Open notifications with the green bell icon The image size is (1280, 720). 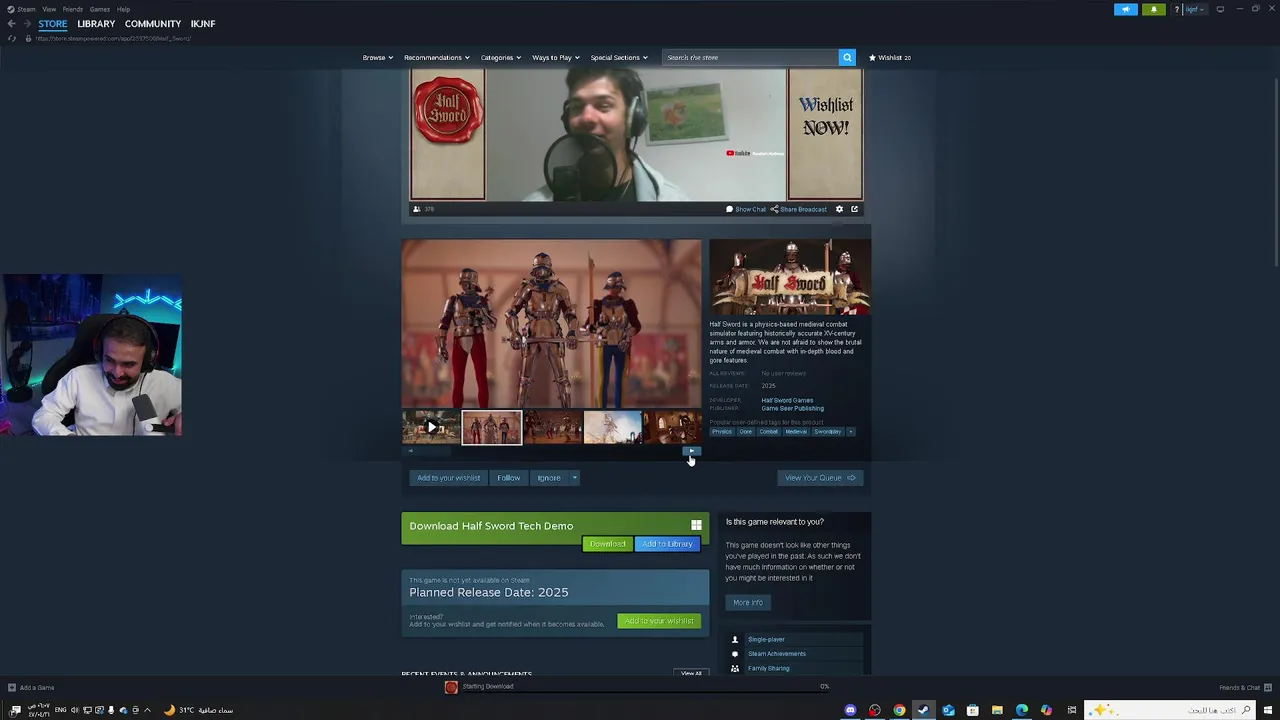[1153, 9]
